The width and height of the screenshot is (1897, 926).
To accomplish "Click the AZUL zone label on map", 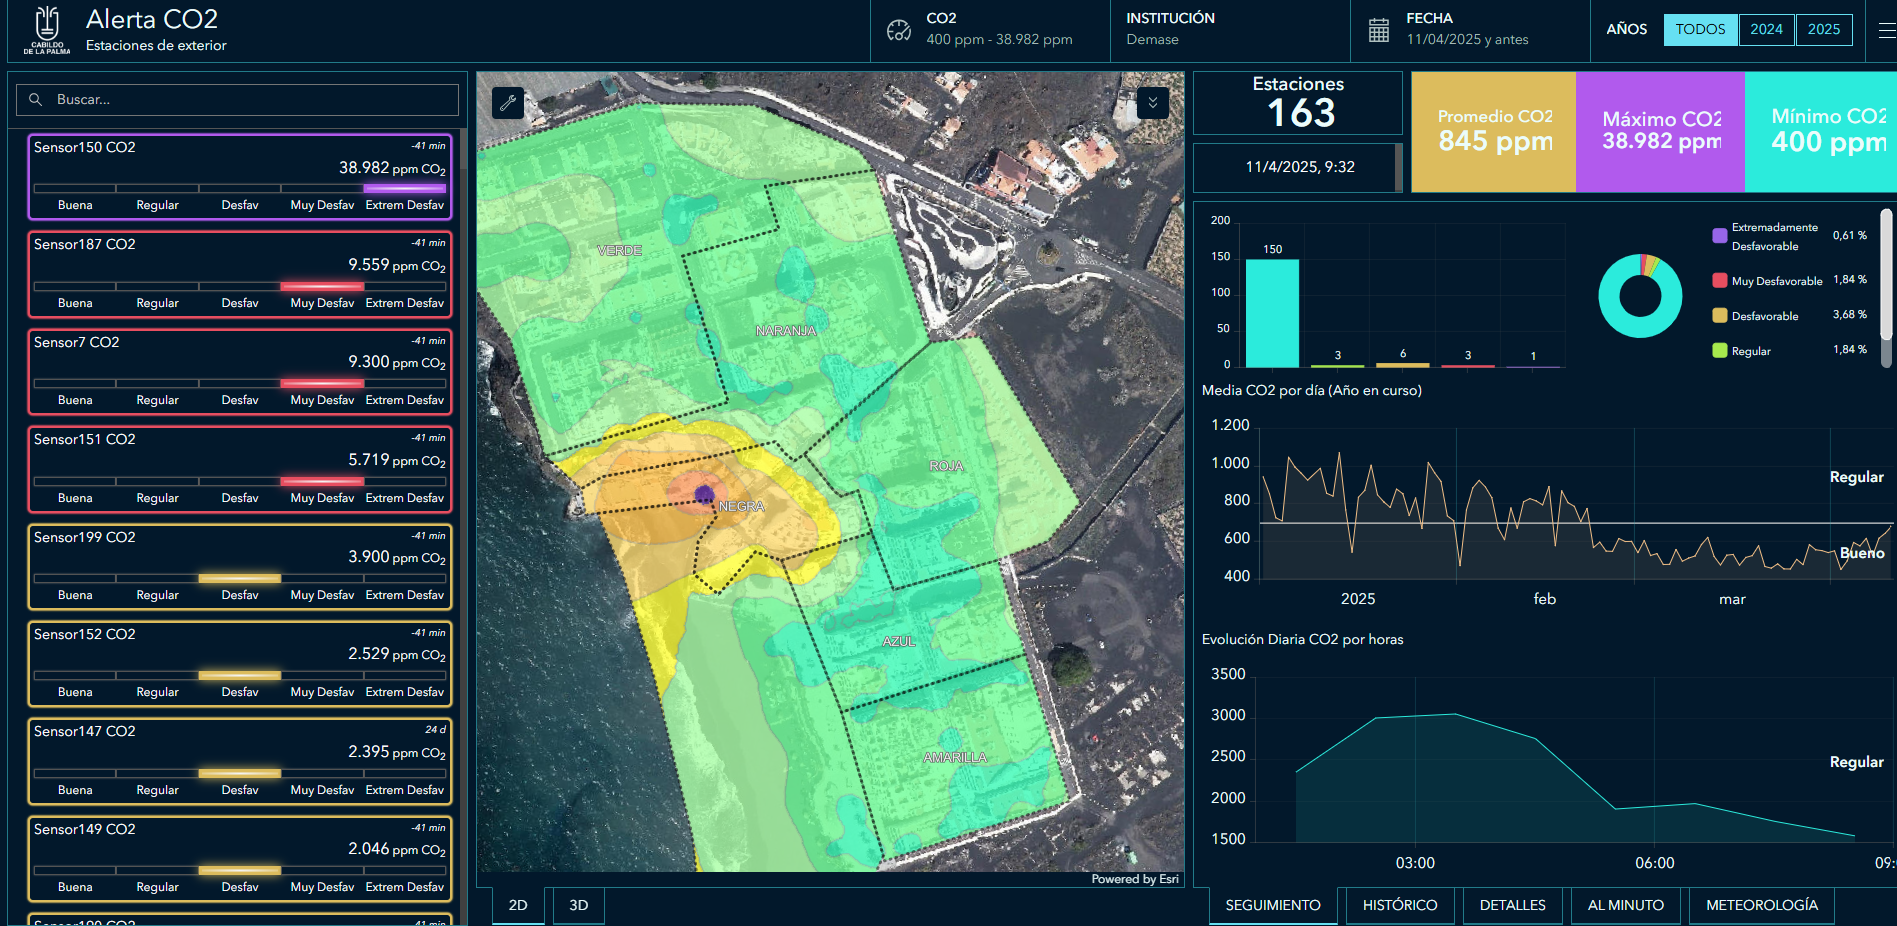I will tap(898, 642).
